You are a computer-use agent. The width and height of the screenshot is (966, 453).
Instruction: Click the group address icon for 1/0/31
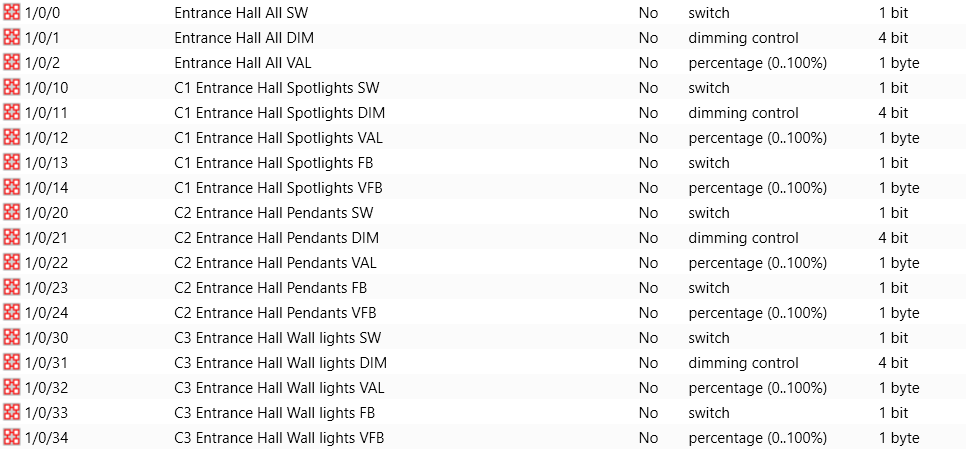[x=11, y=362]
